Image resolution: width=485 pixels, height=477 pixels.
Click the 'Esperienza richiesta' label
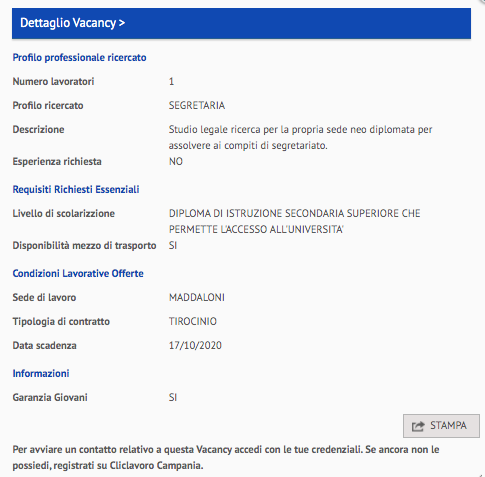[57, 162]
